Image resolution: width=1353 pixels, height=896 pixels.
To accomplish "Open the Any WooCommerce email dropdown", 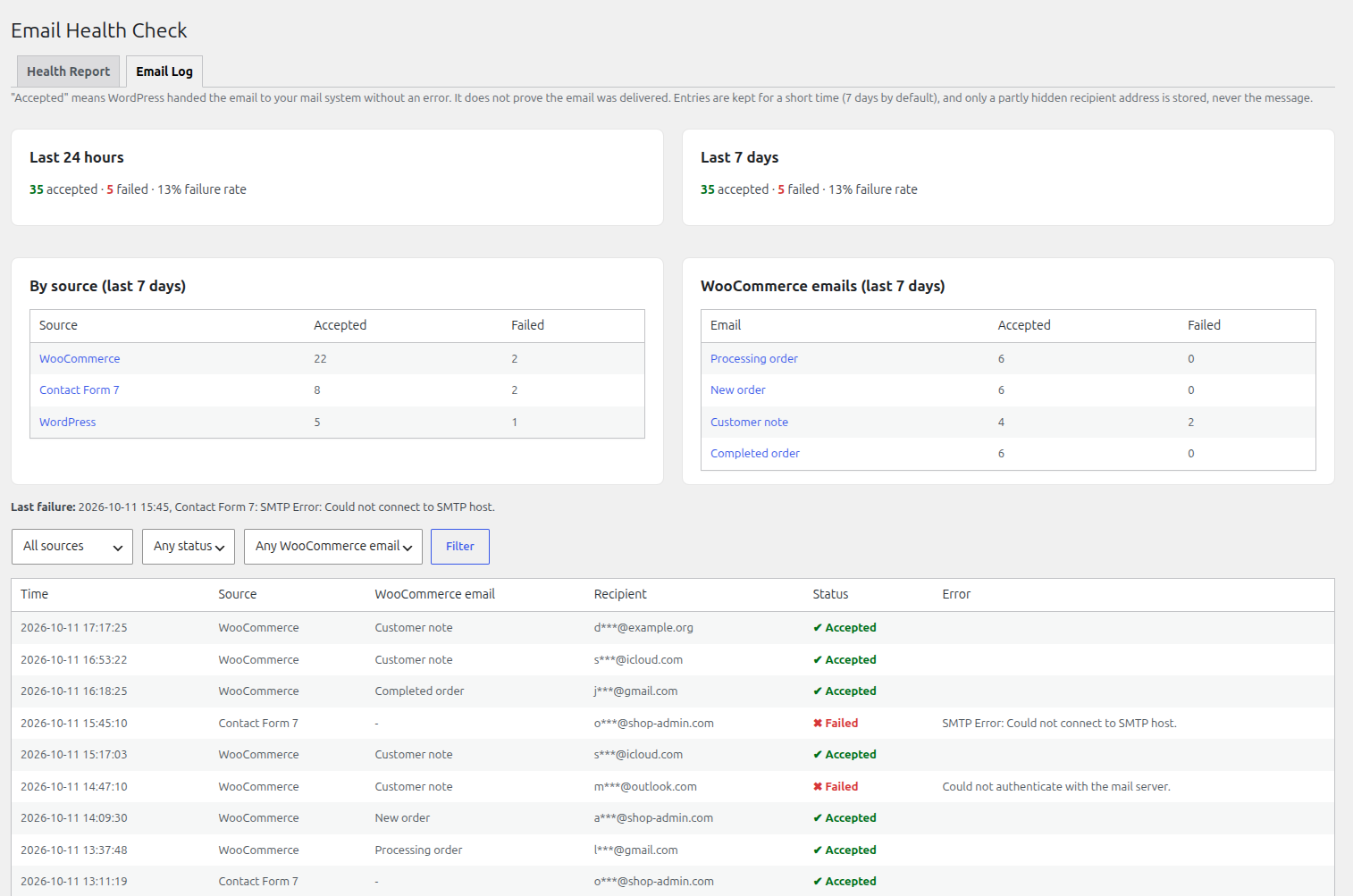I will [333, 547].
